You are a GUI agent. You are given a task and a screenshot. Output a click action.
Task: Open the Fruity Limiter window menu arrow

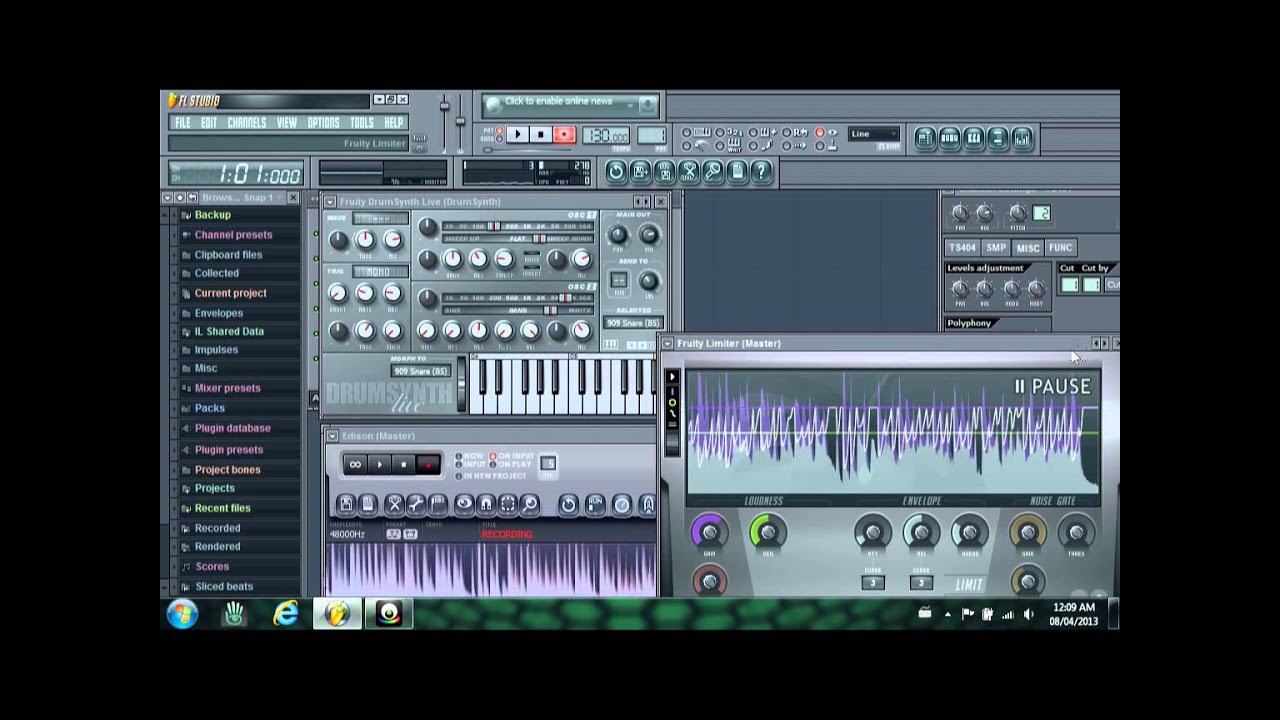[x=668, y=343]
